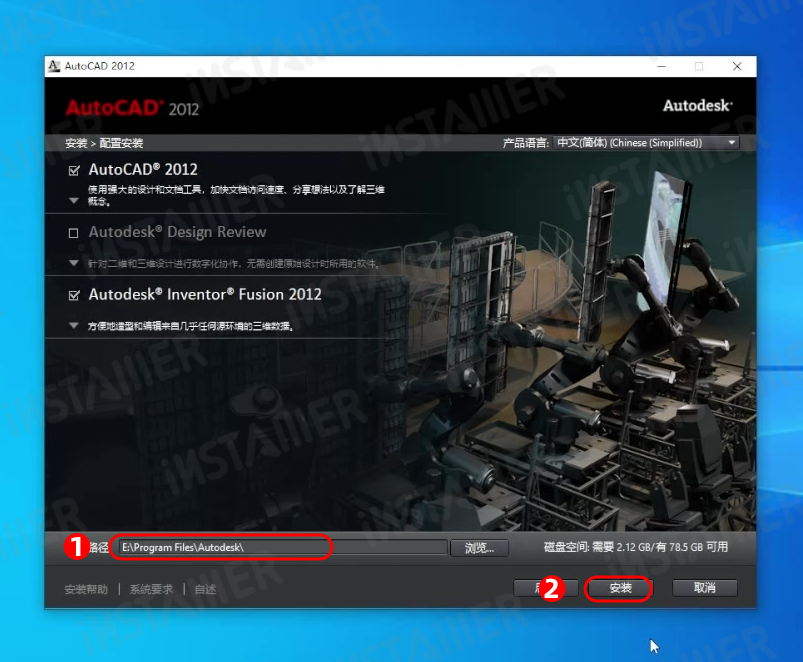Open the 系统要求 link

coord(151,589)
